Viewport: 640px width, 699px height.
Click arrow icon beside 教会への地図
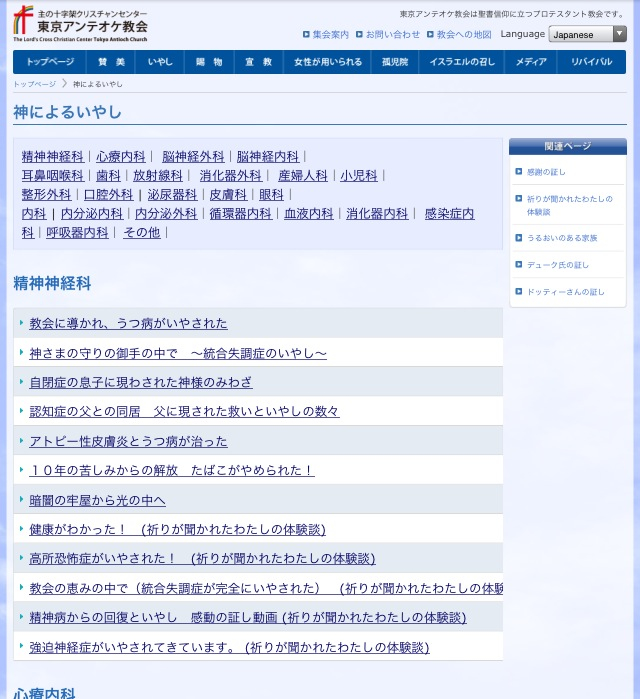(x=430, y=35)
